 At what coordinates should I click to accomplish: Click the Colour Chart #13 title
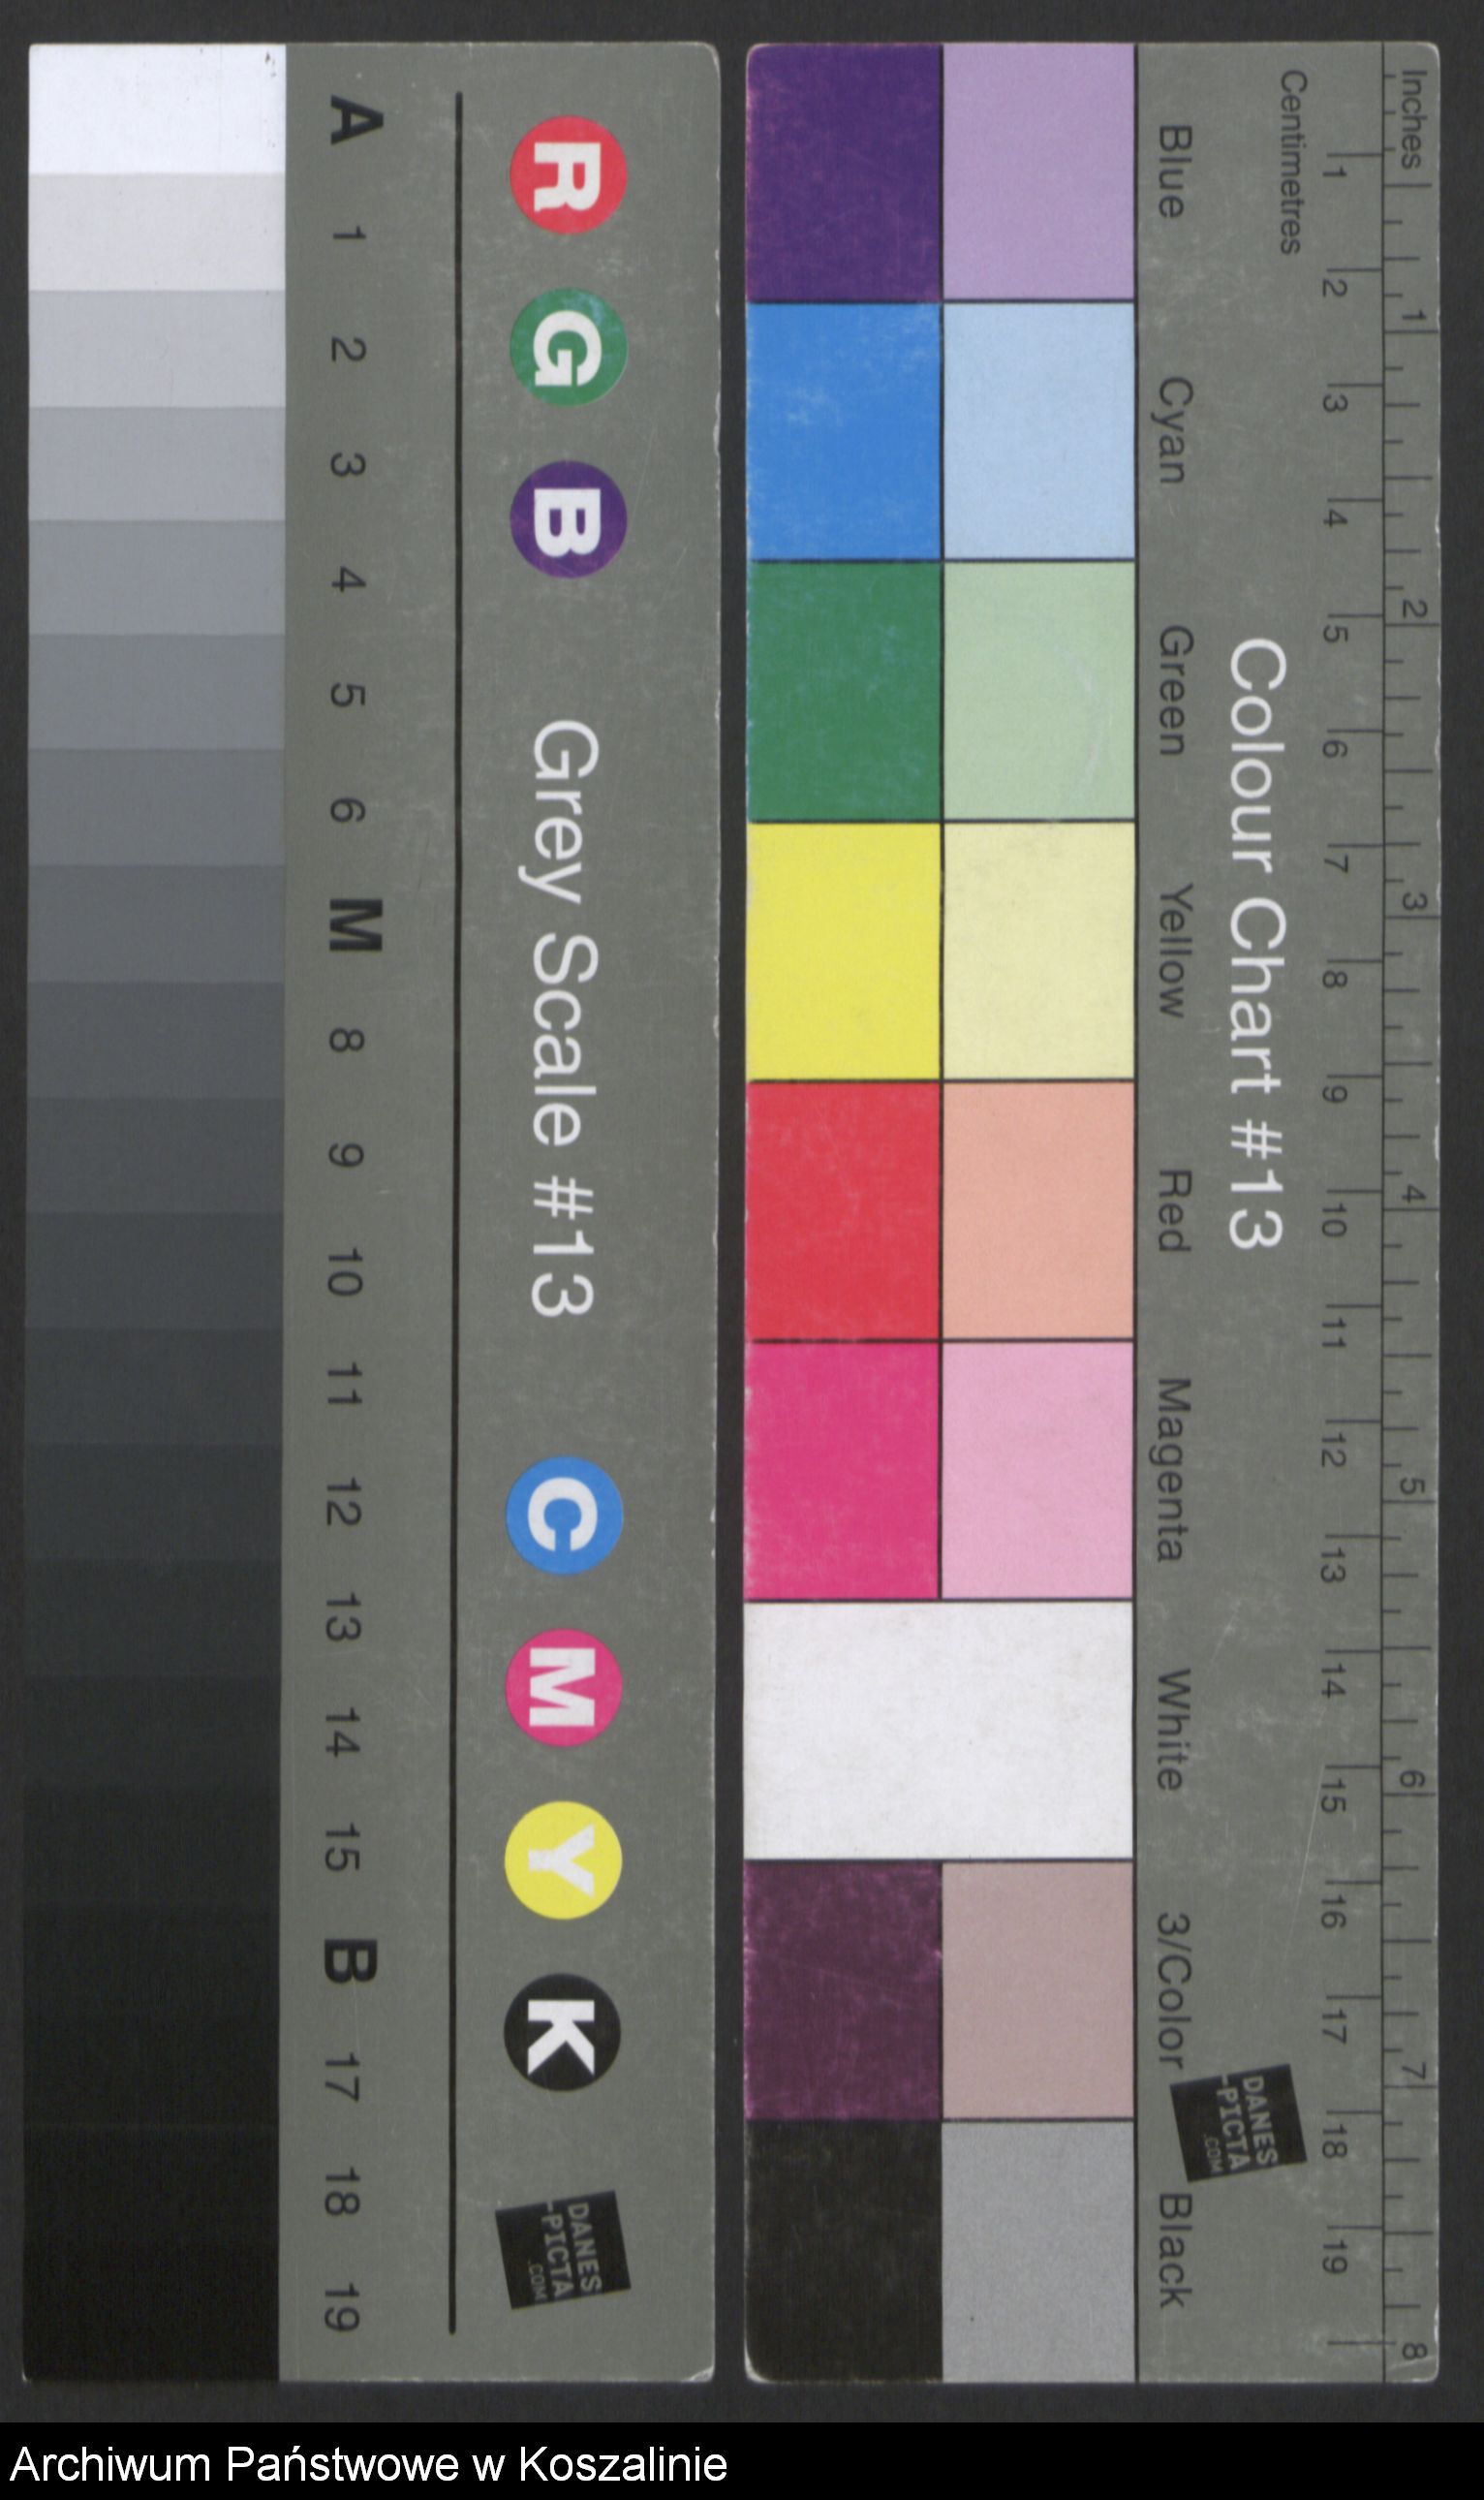(1256, 943)
